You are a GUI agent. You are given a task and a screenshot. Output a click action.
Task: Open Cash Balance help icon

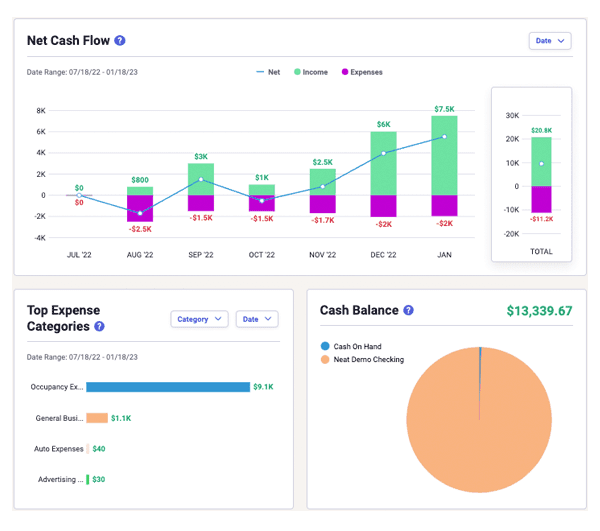point(408,310)
